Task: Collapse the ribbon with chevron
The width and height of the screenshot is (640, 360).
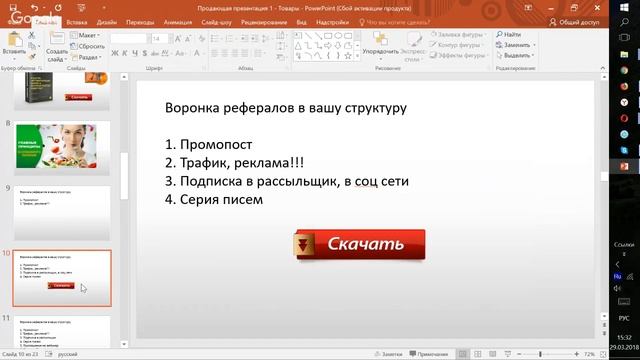Action: click(x=603, y=68)
